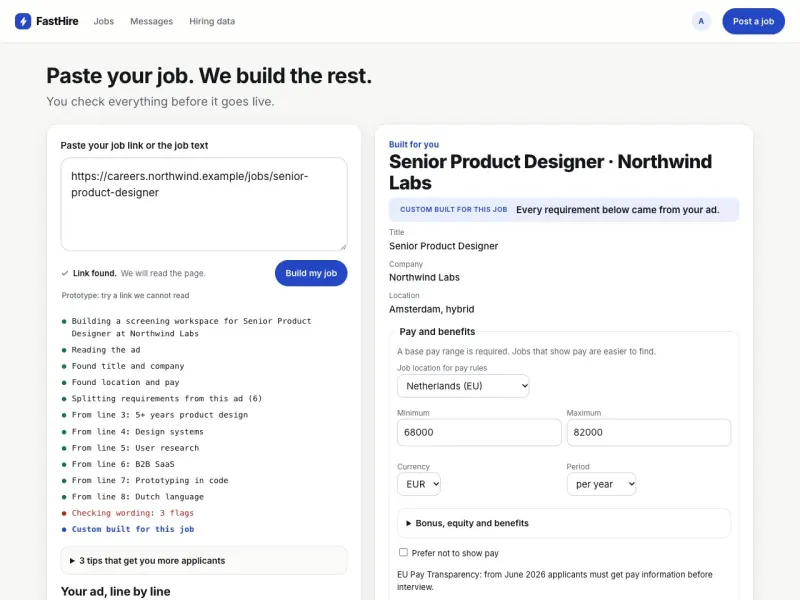
Task: Click the 'CUSTOM BUILT FOR THIS JOB' badge
Action: [454, 210]
